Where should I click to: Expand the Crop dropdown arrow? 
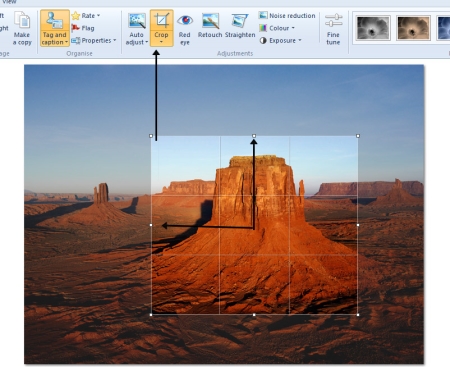point(161,42)
